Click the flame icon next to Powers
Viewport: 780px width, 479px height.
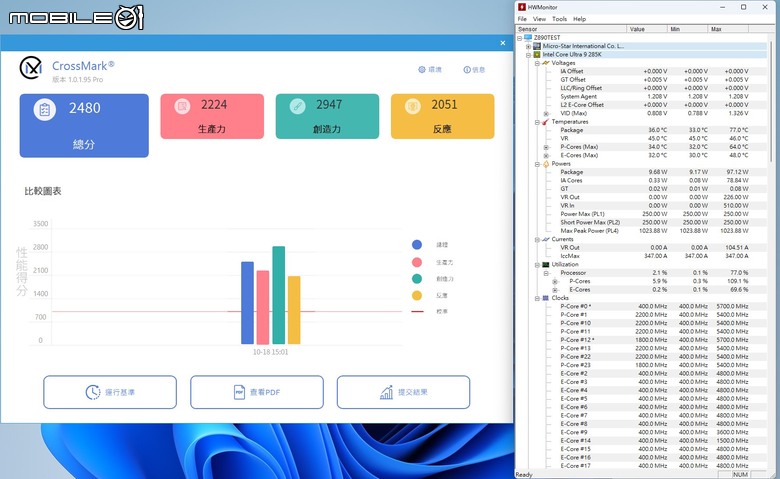point(546,164)
